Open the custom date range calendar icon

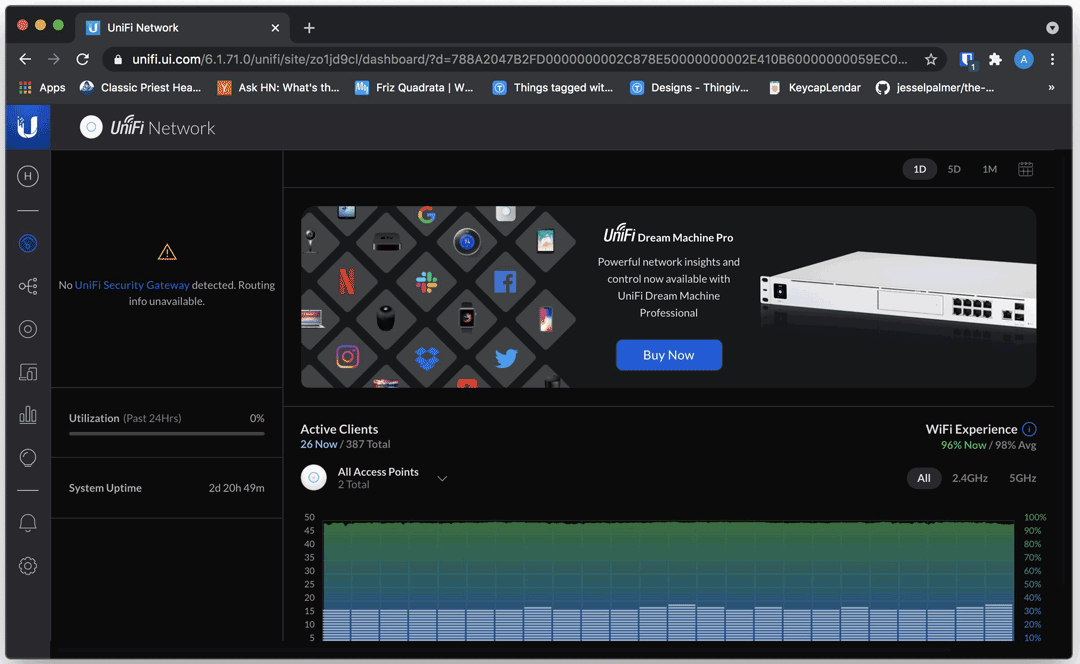click(x=1026, y=169)
